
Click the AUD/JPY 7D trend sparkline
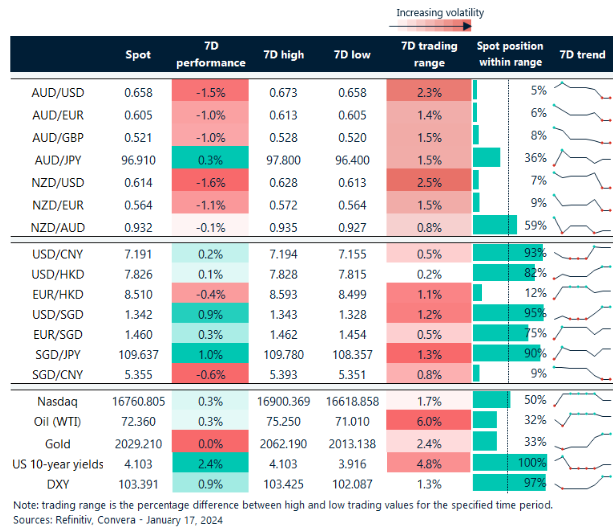click(x=580, y=157)
